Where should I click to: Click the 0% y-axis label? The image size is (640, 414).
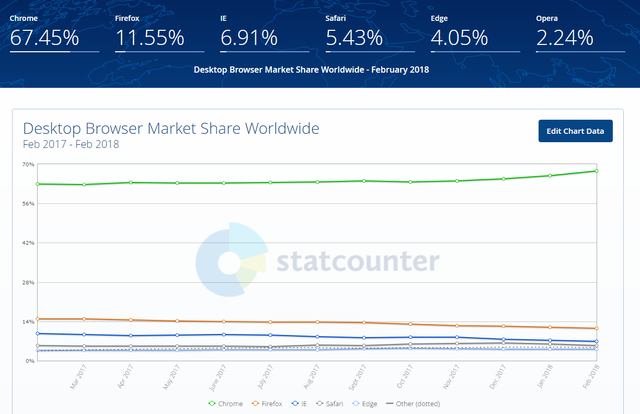[30, 361]
